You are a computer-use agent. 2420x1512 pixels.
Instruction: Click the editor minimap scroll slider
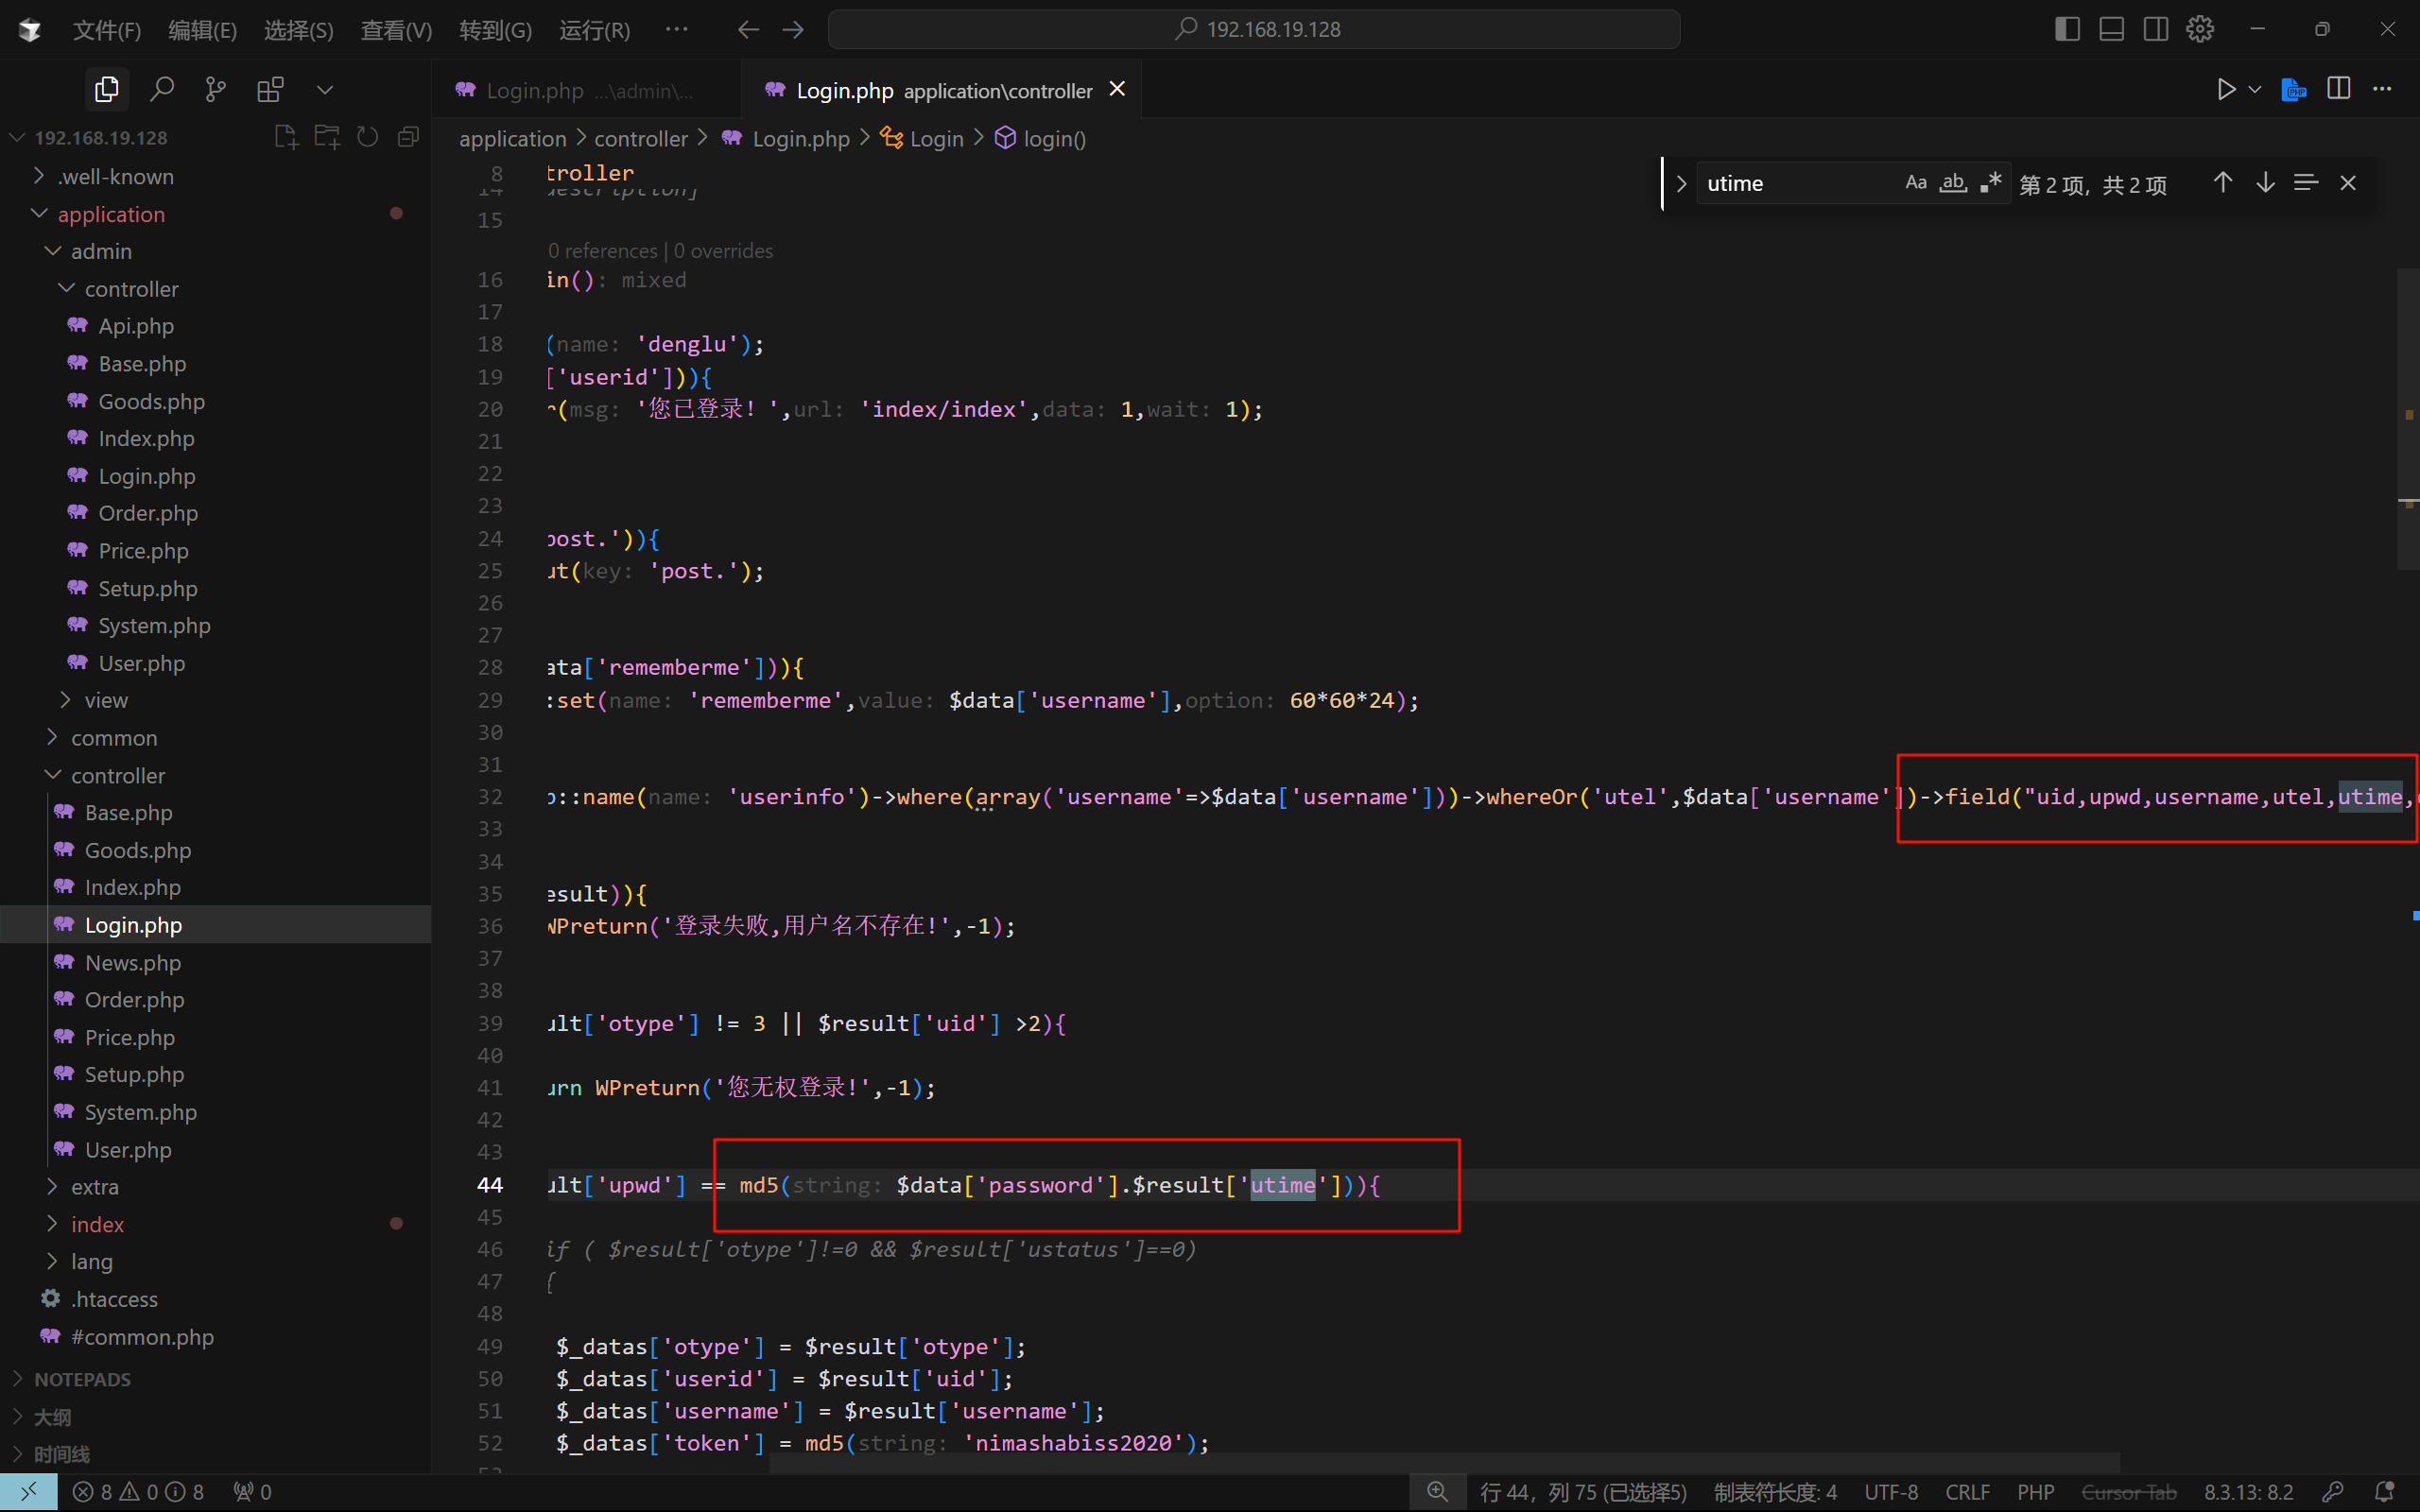pyautogui.click(x=2407, y=420)
